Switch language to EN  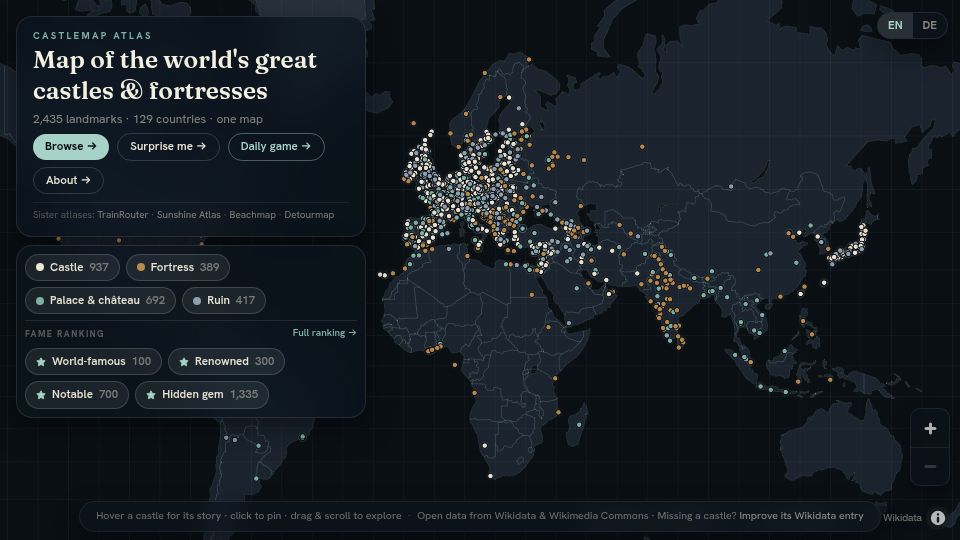[x=894, y=25]
